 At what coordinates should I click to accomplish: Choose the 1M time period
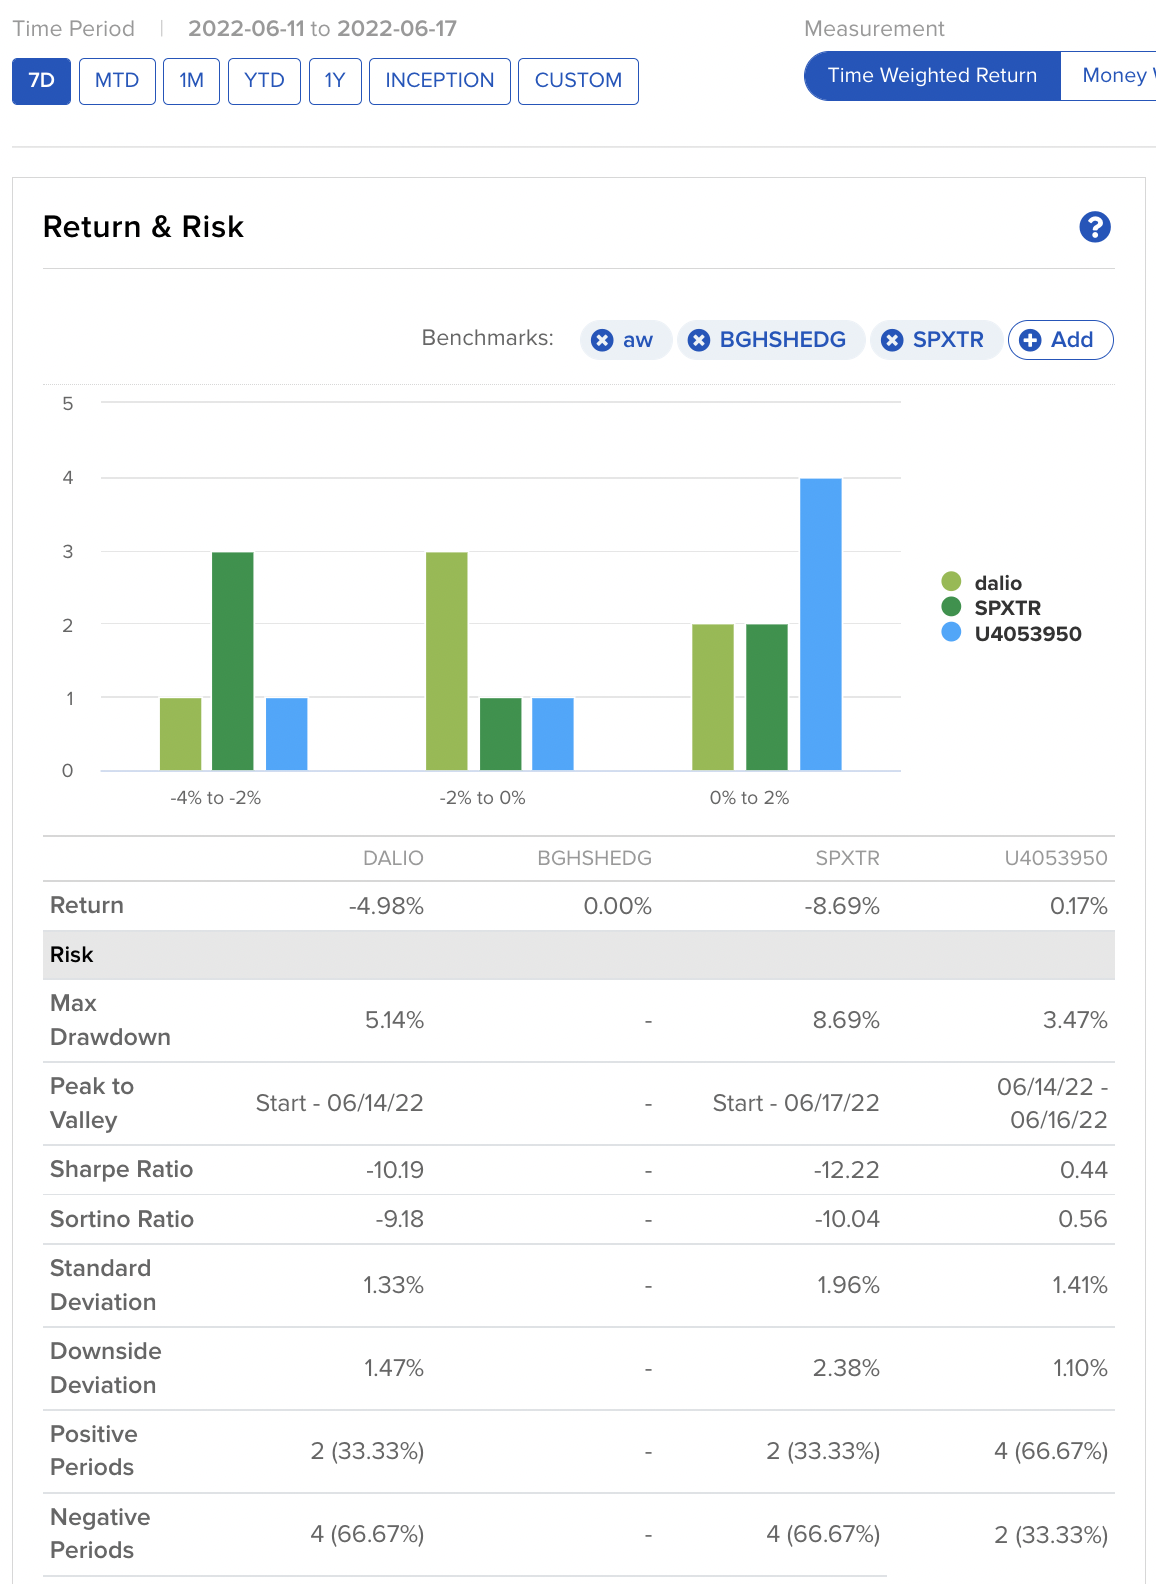[191, 81]
